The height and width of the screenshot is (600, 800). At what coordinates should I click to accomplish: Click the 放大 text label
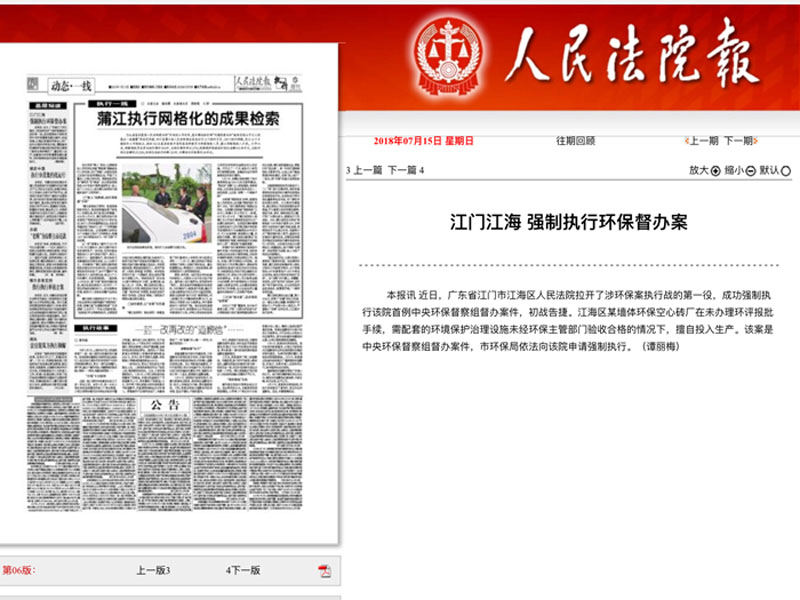(x=699, y=170)
